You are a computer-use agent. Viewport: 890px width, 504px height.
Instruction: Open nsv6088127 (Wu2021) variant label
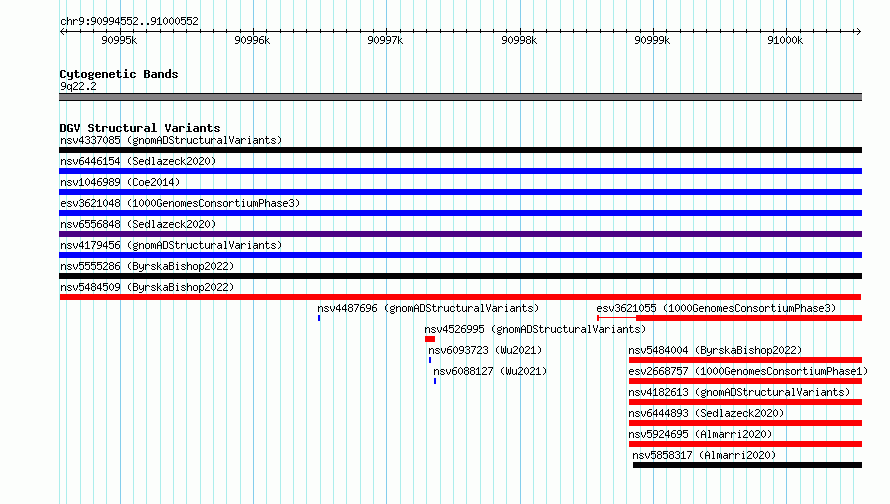(490, 371)
